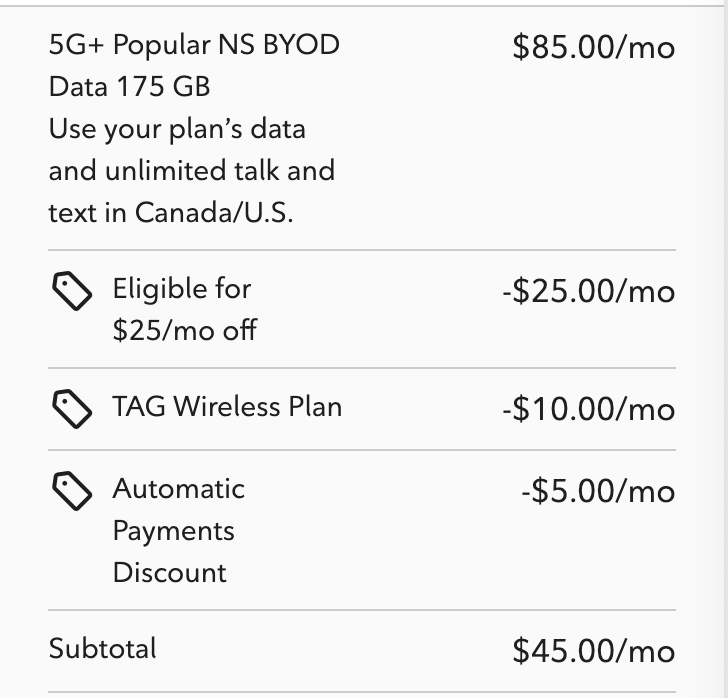Click the "text in Canada/U.S." line
728x698 pixels.
171,213
